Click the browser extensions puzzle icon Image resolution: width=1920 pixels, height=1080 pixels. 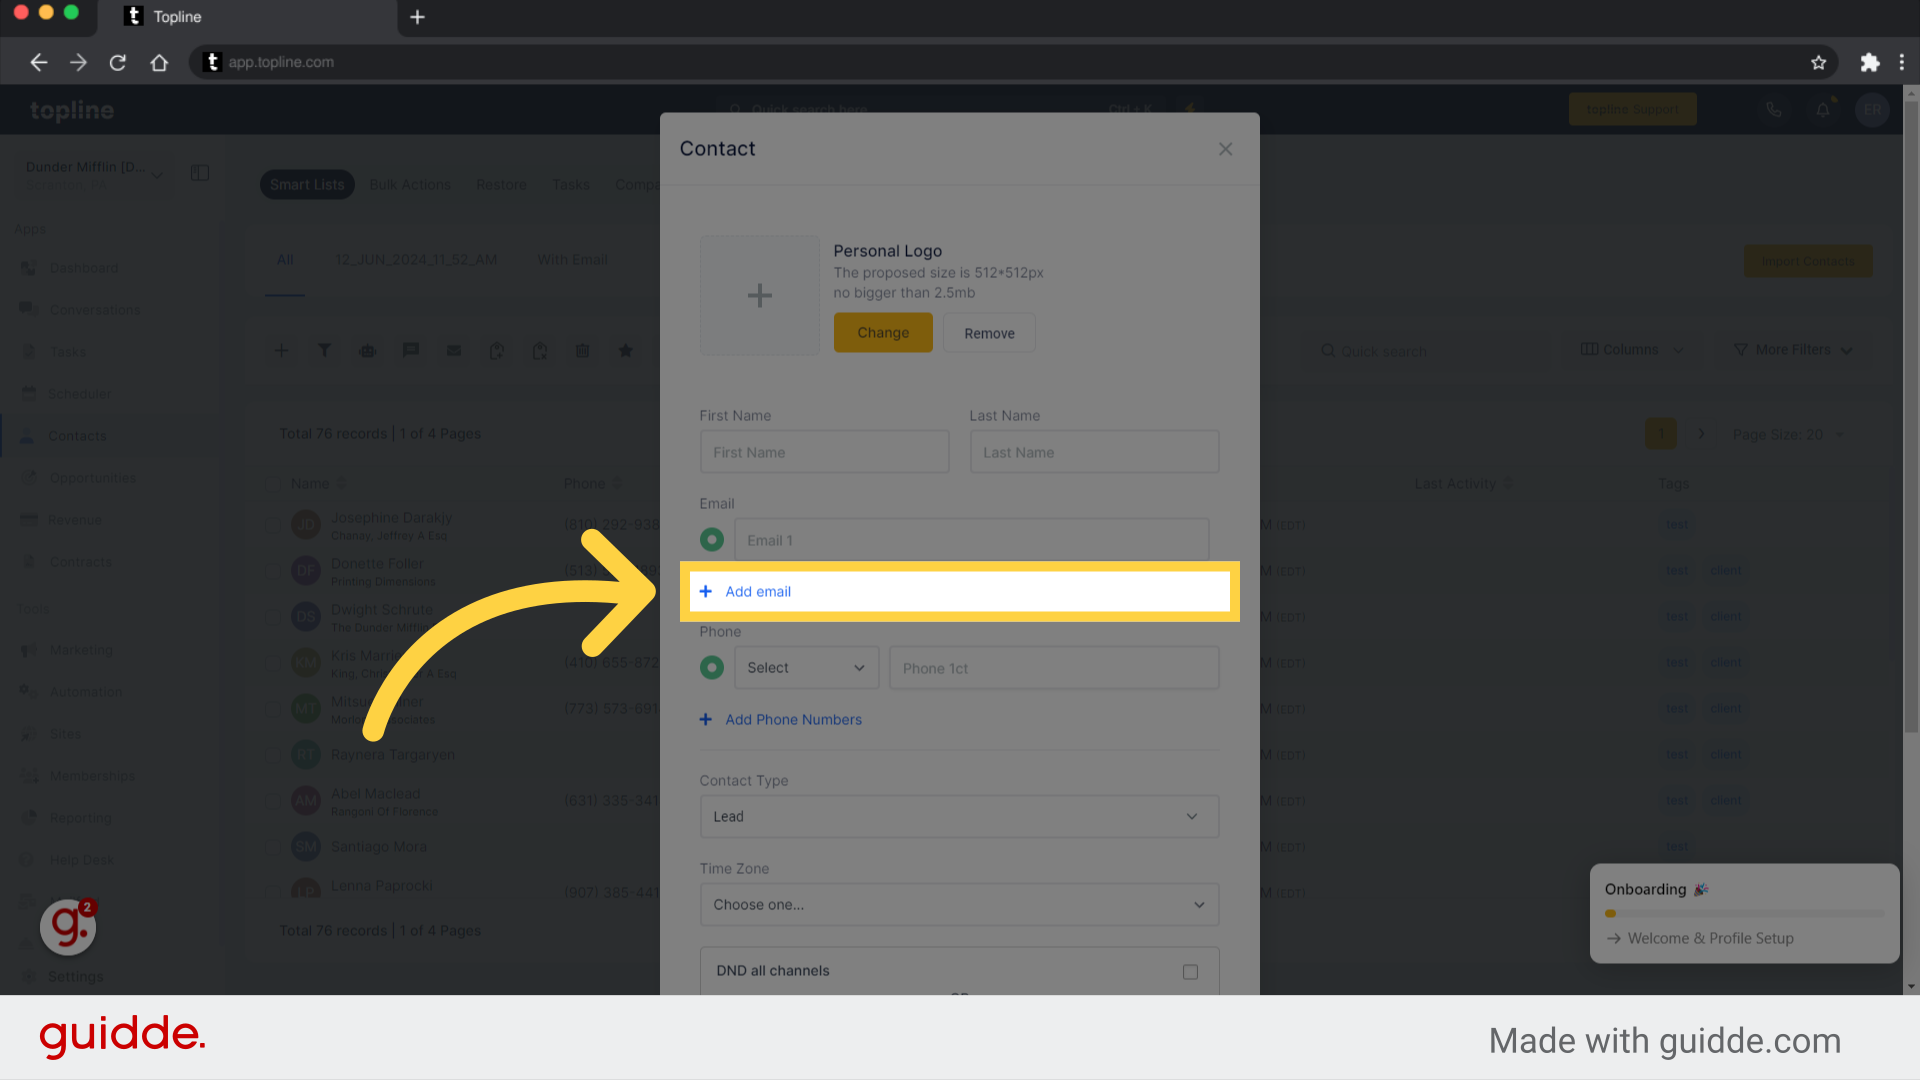click(1869, 62)
